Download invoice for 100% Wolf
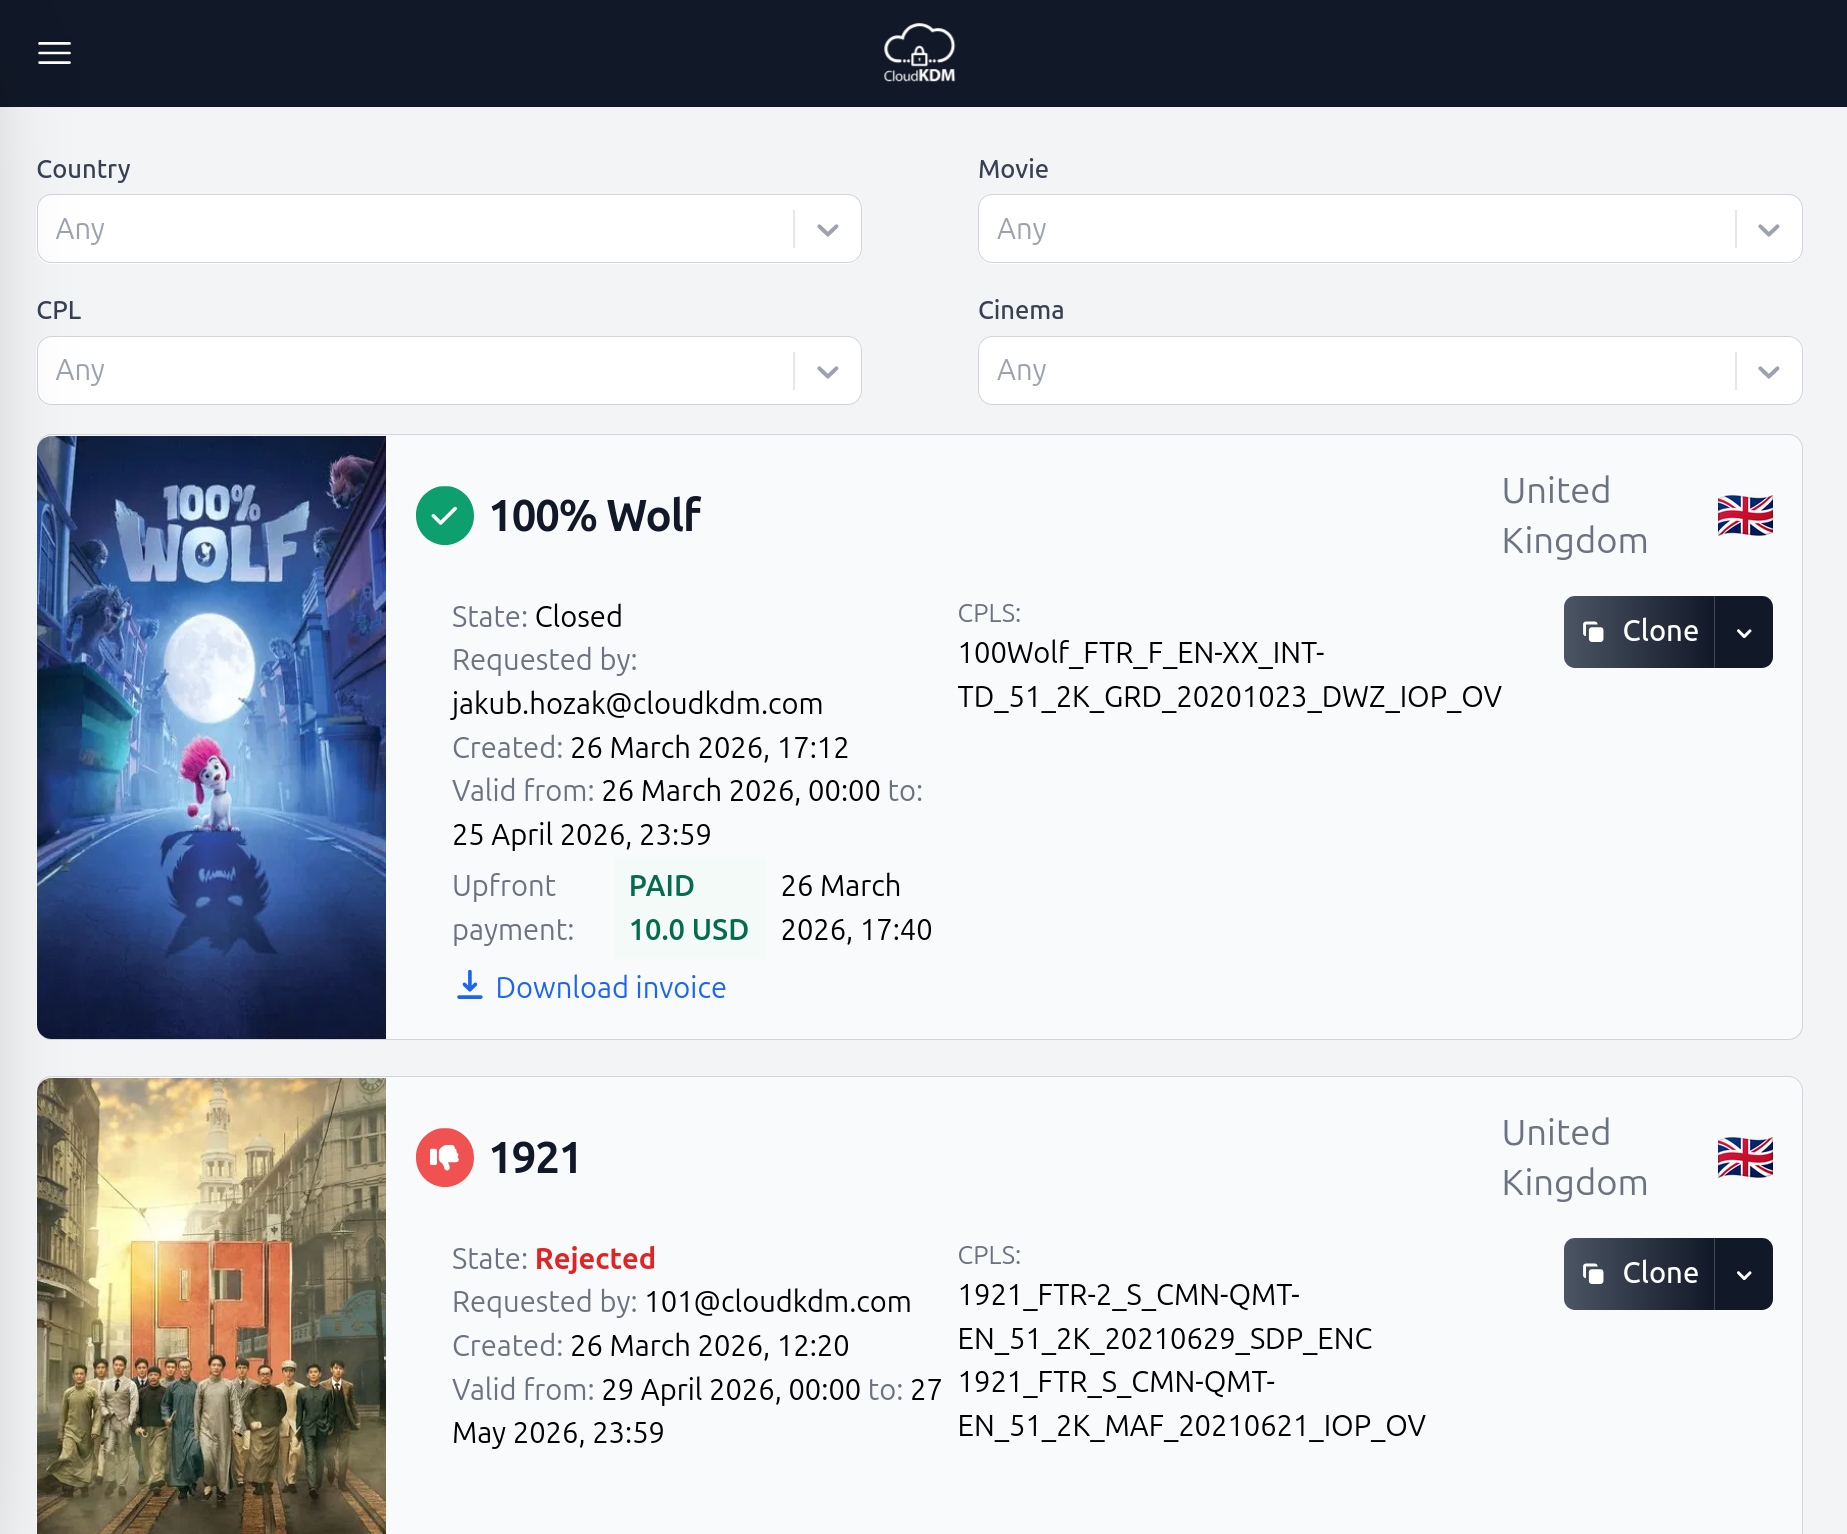The image size is (1847, 1534). click(x=610, y=988)
